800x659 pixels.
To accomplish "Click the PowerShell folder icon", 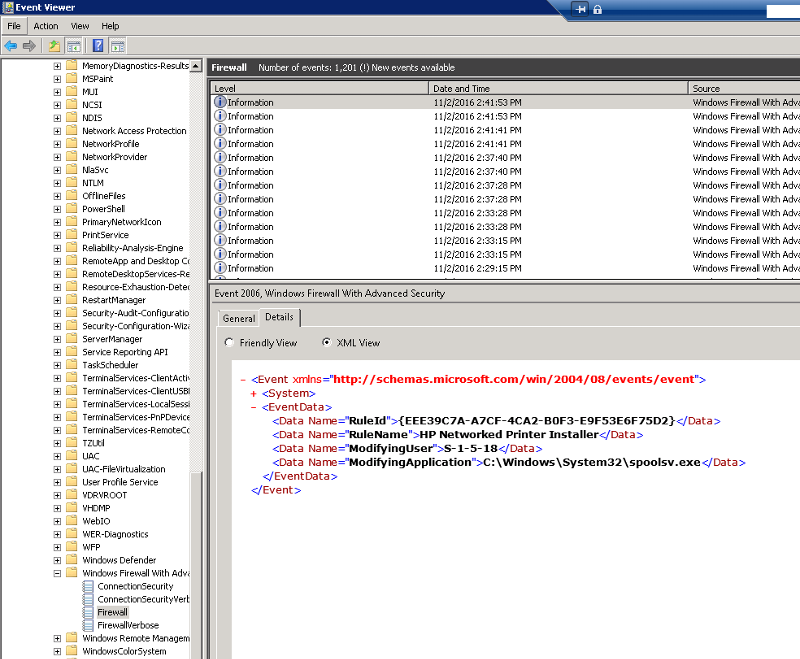I will click(x=72, y=208).
